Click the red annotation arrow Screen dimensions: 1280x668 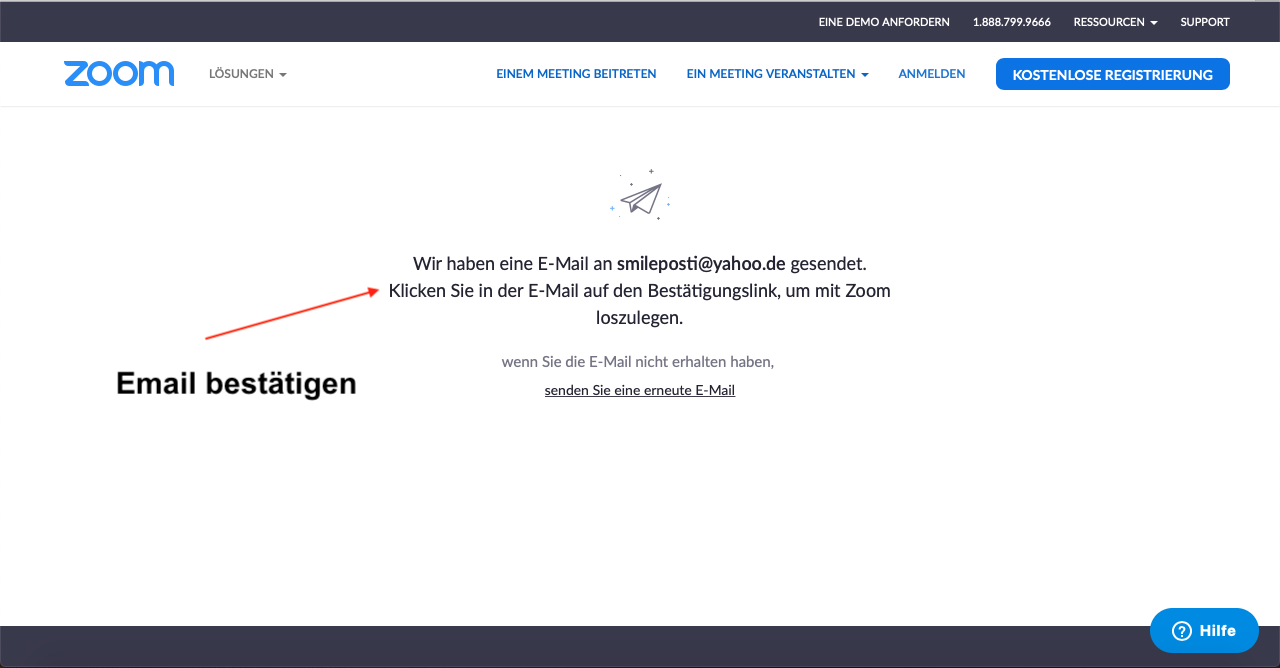[x=291, y=314]
